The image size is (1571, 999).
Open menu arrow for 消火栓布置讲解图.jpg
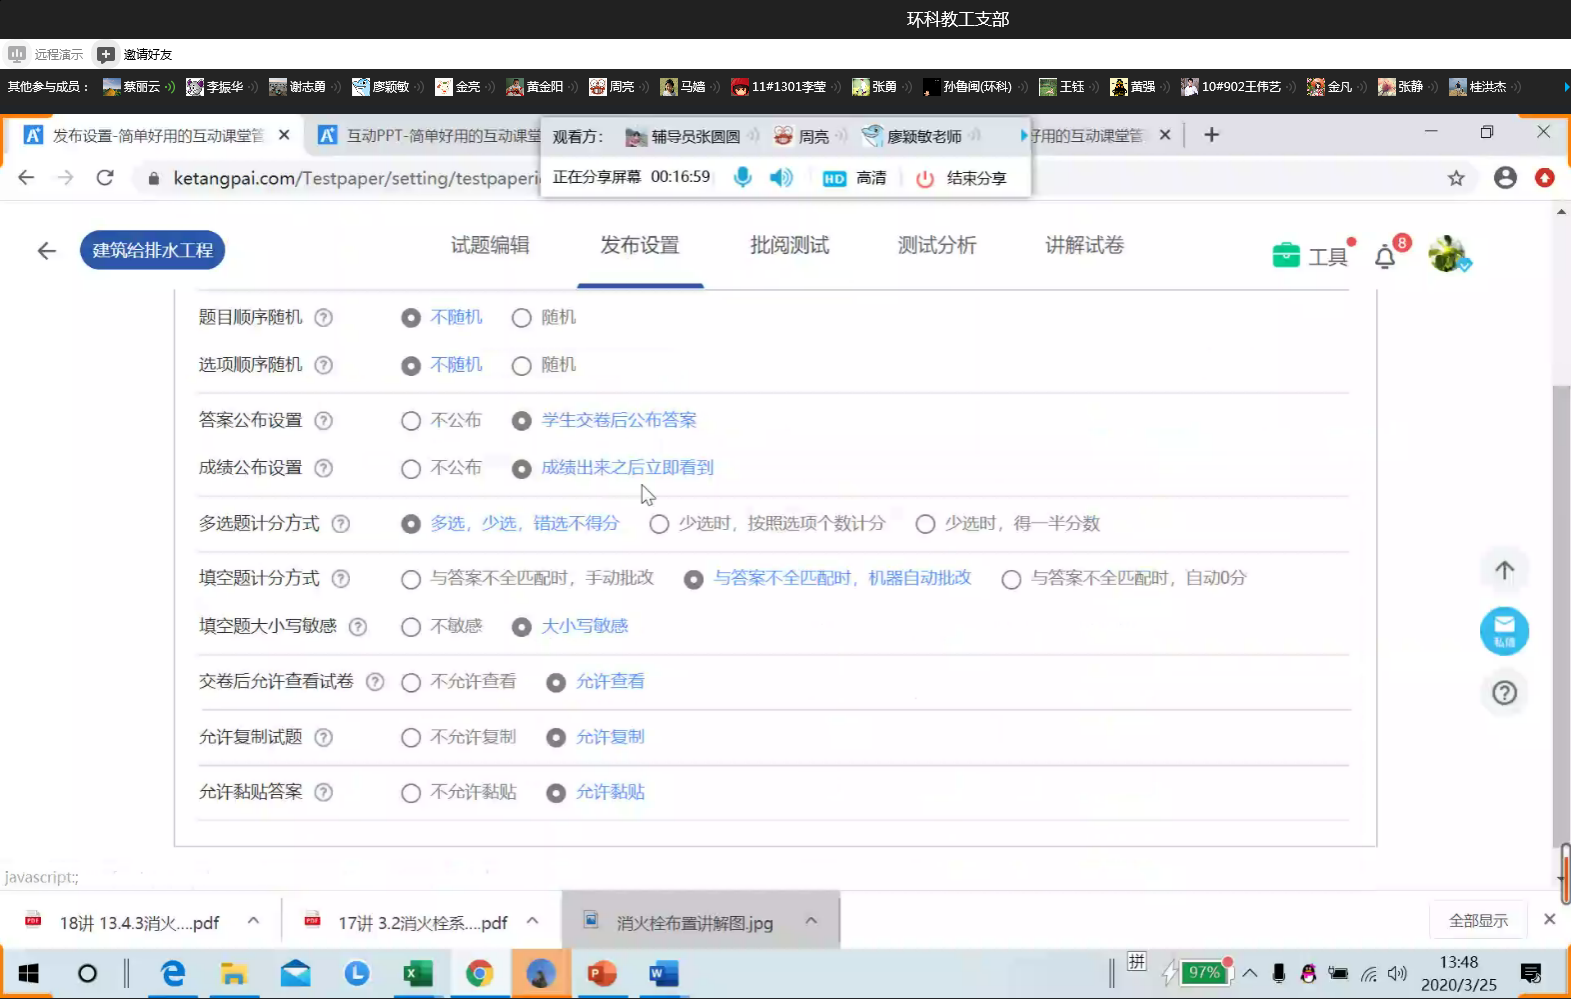[811, 921]
